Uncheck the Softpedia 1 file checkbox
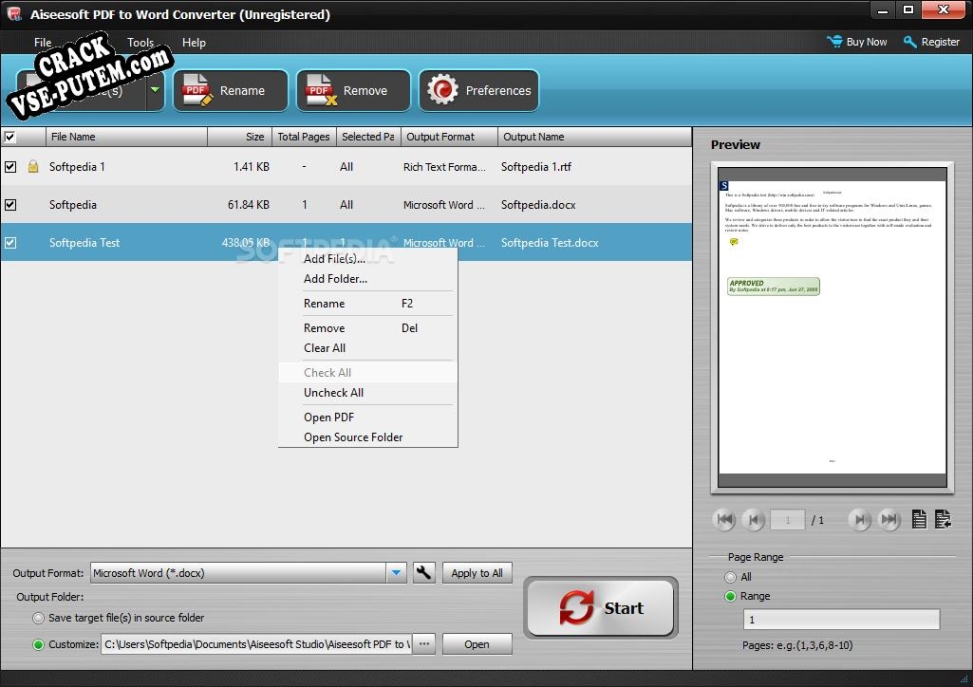Image resolution: width=973 pixels, height=687 pixels. [x=11, y=167]
